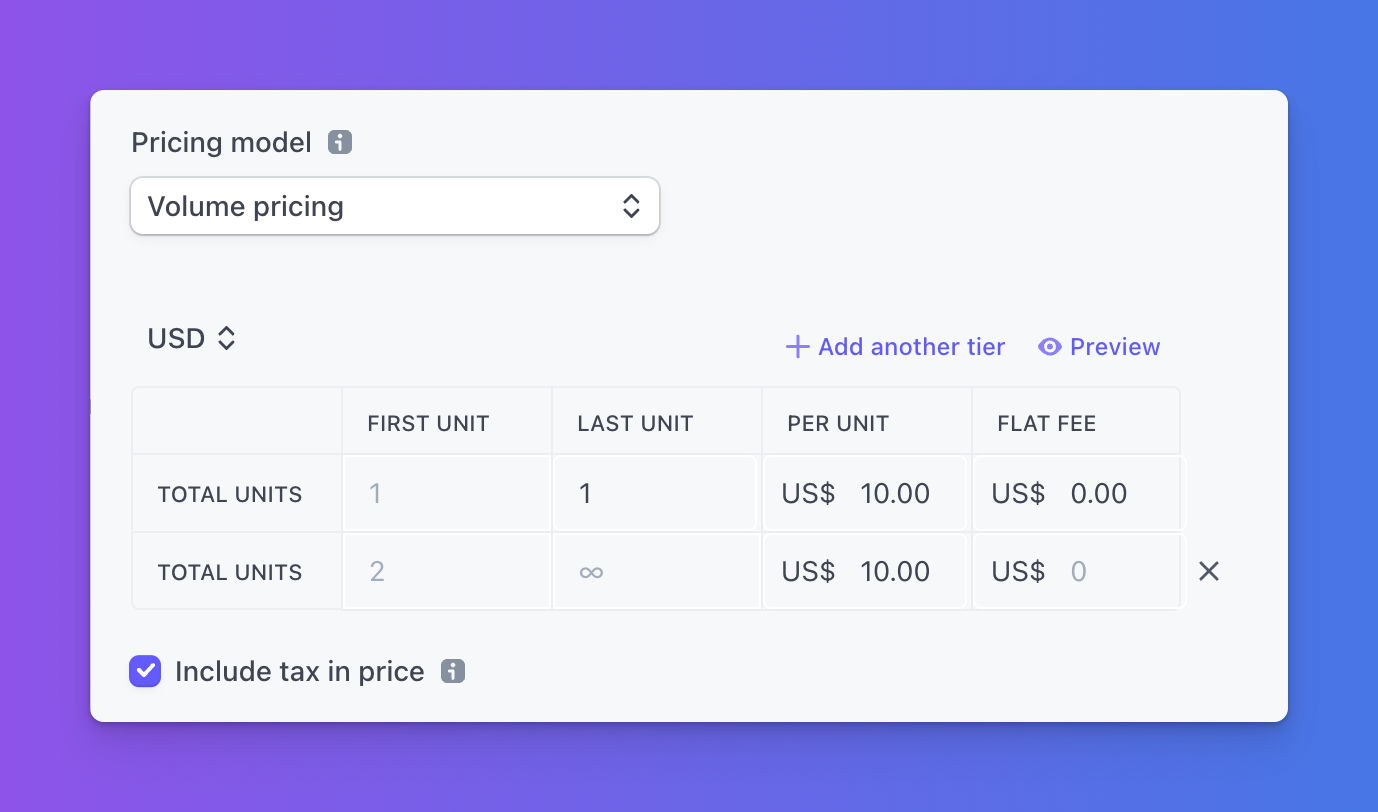Viewport: 1378px width, 812px height.
Task: Click the plus icon for adding a tier
Action: pyautogui.click(x=797, y=347)
